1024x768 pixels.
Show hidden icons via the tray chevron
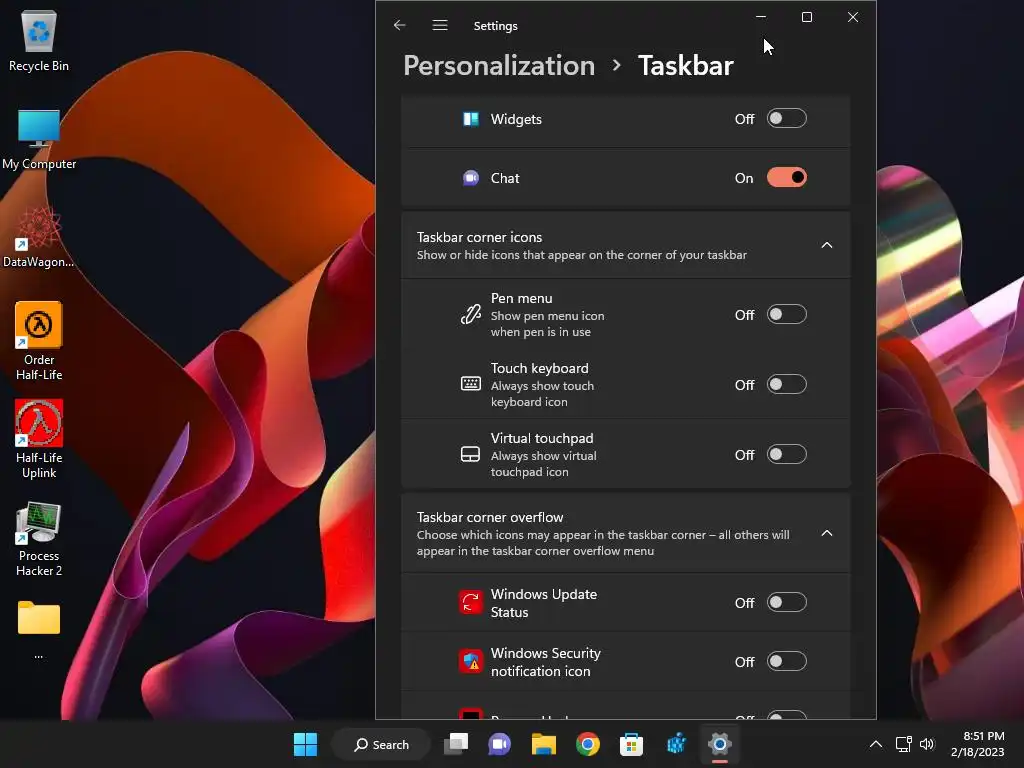pyautogui.click(x=876, y=744)
